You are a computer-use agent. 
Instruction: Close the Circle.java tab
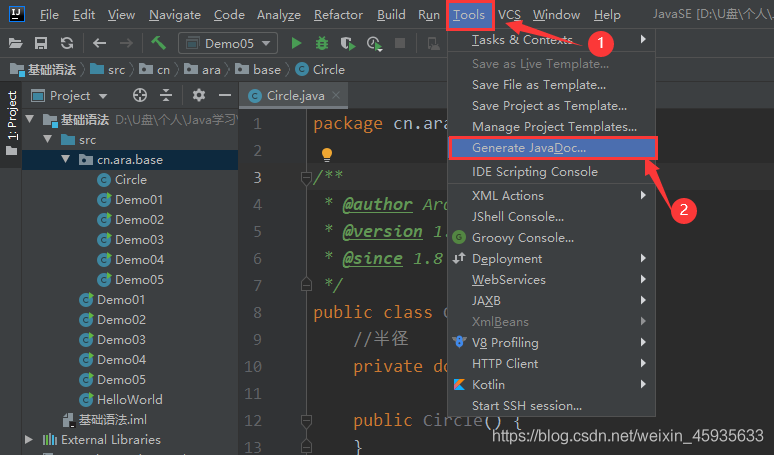point(336,95)
